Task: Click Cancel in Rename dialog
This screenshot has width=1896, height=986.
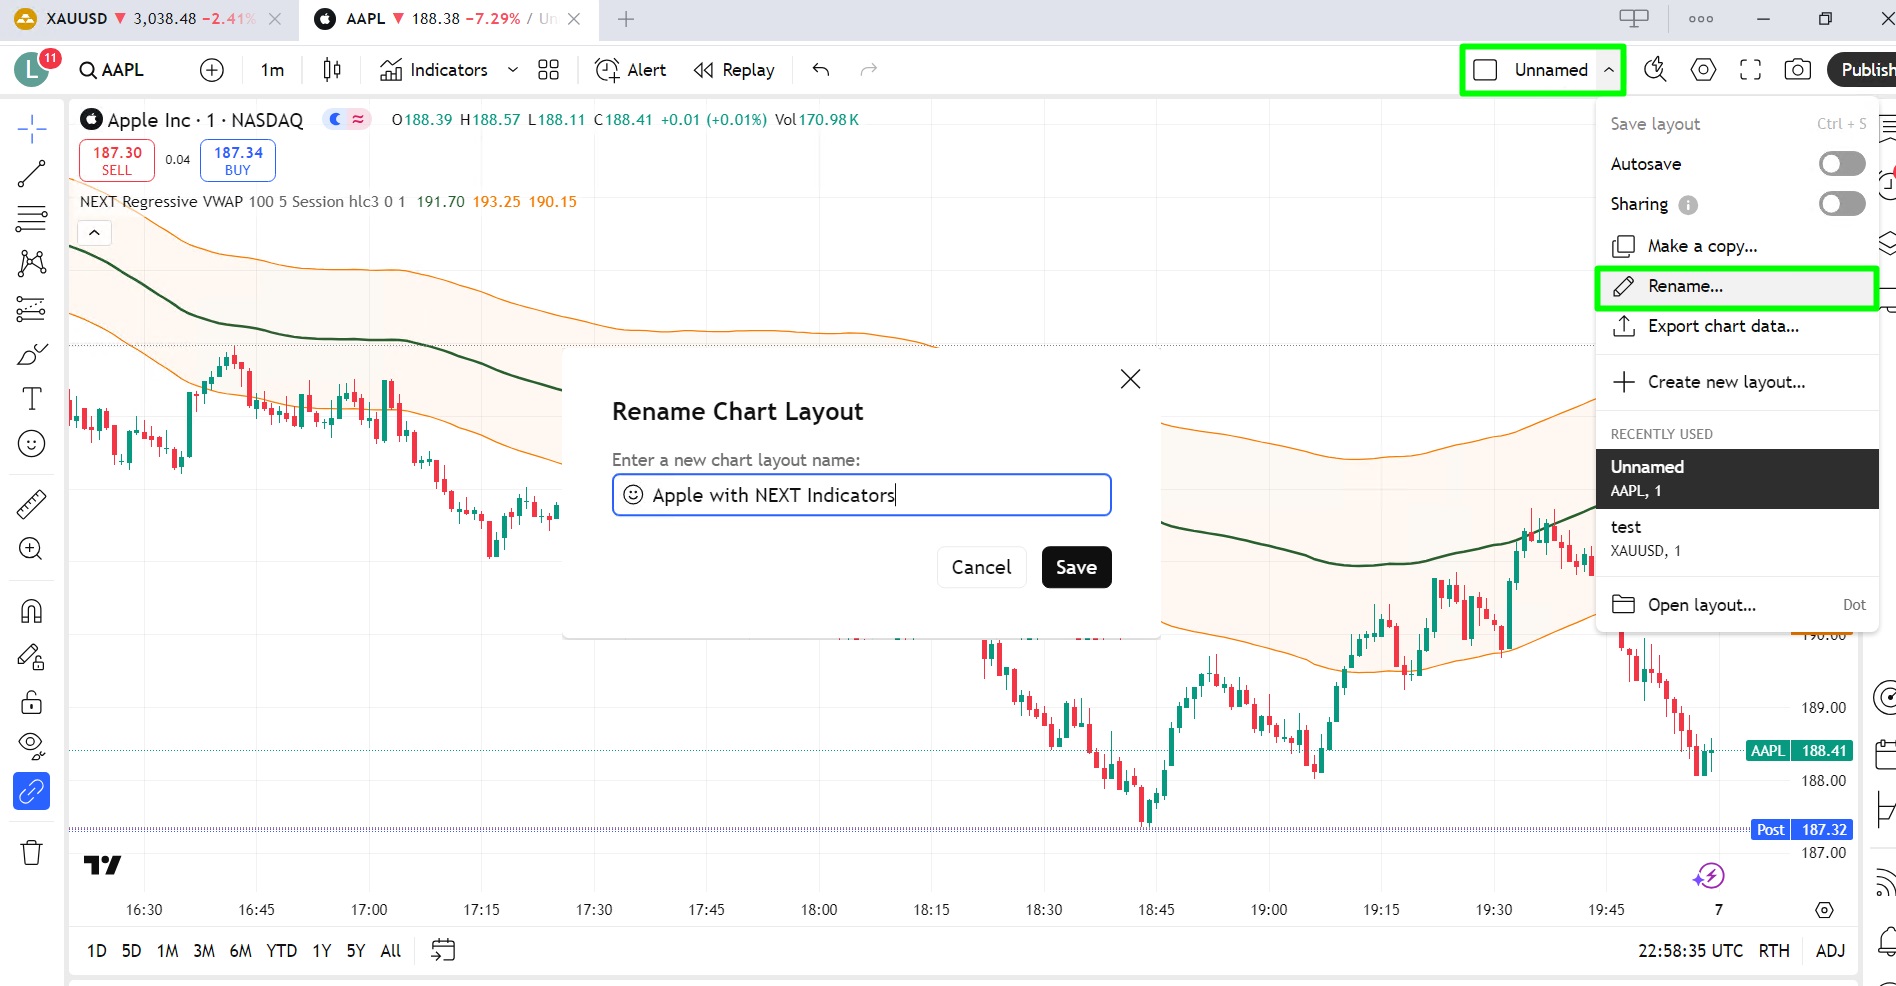Action: coord(980,567)
